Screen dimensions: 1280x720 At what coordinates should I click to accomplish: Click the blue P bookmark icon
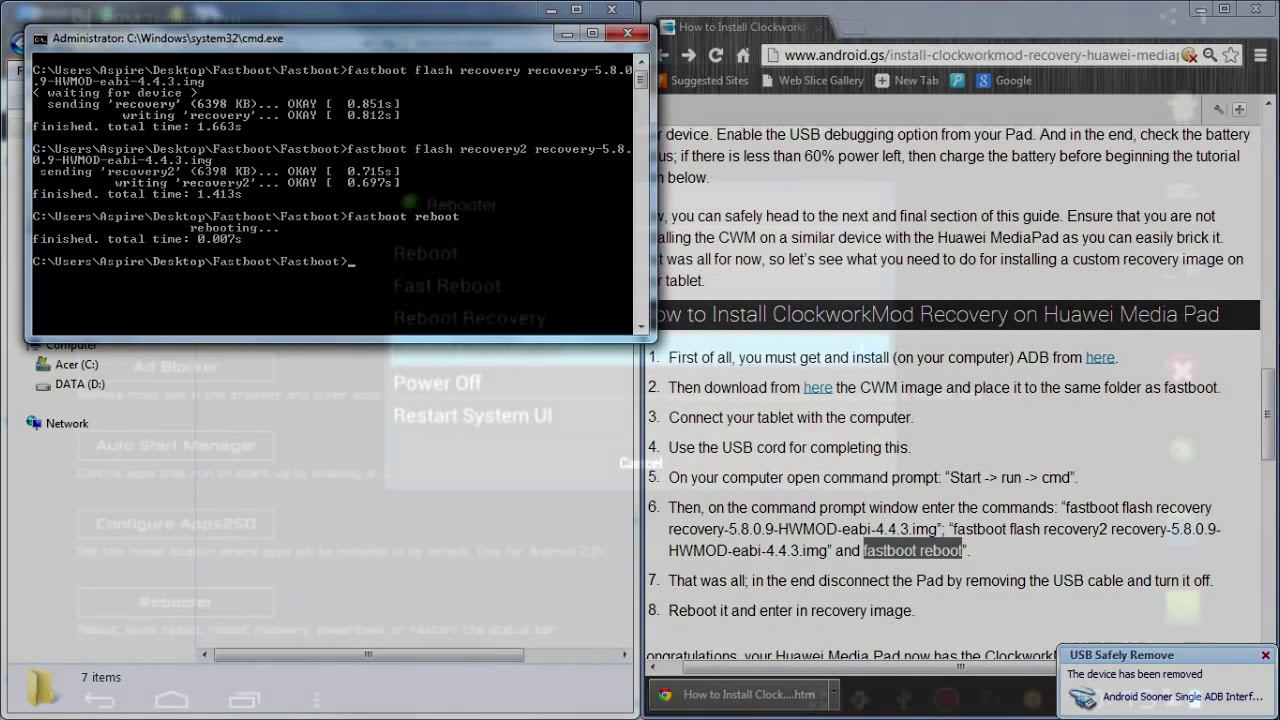(958, 81)
